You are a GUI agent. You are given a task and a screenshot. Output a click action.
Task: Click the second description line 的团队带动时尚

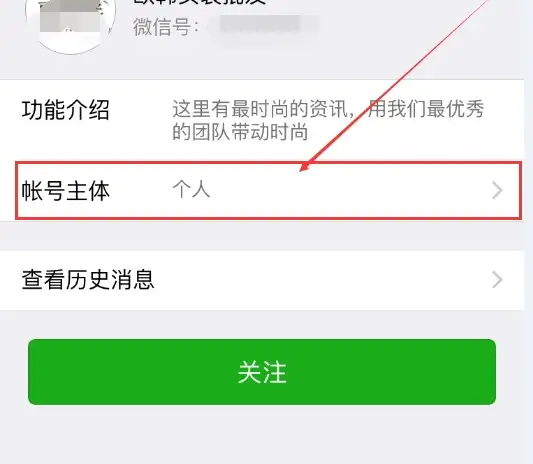pos(240,132)
